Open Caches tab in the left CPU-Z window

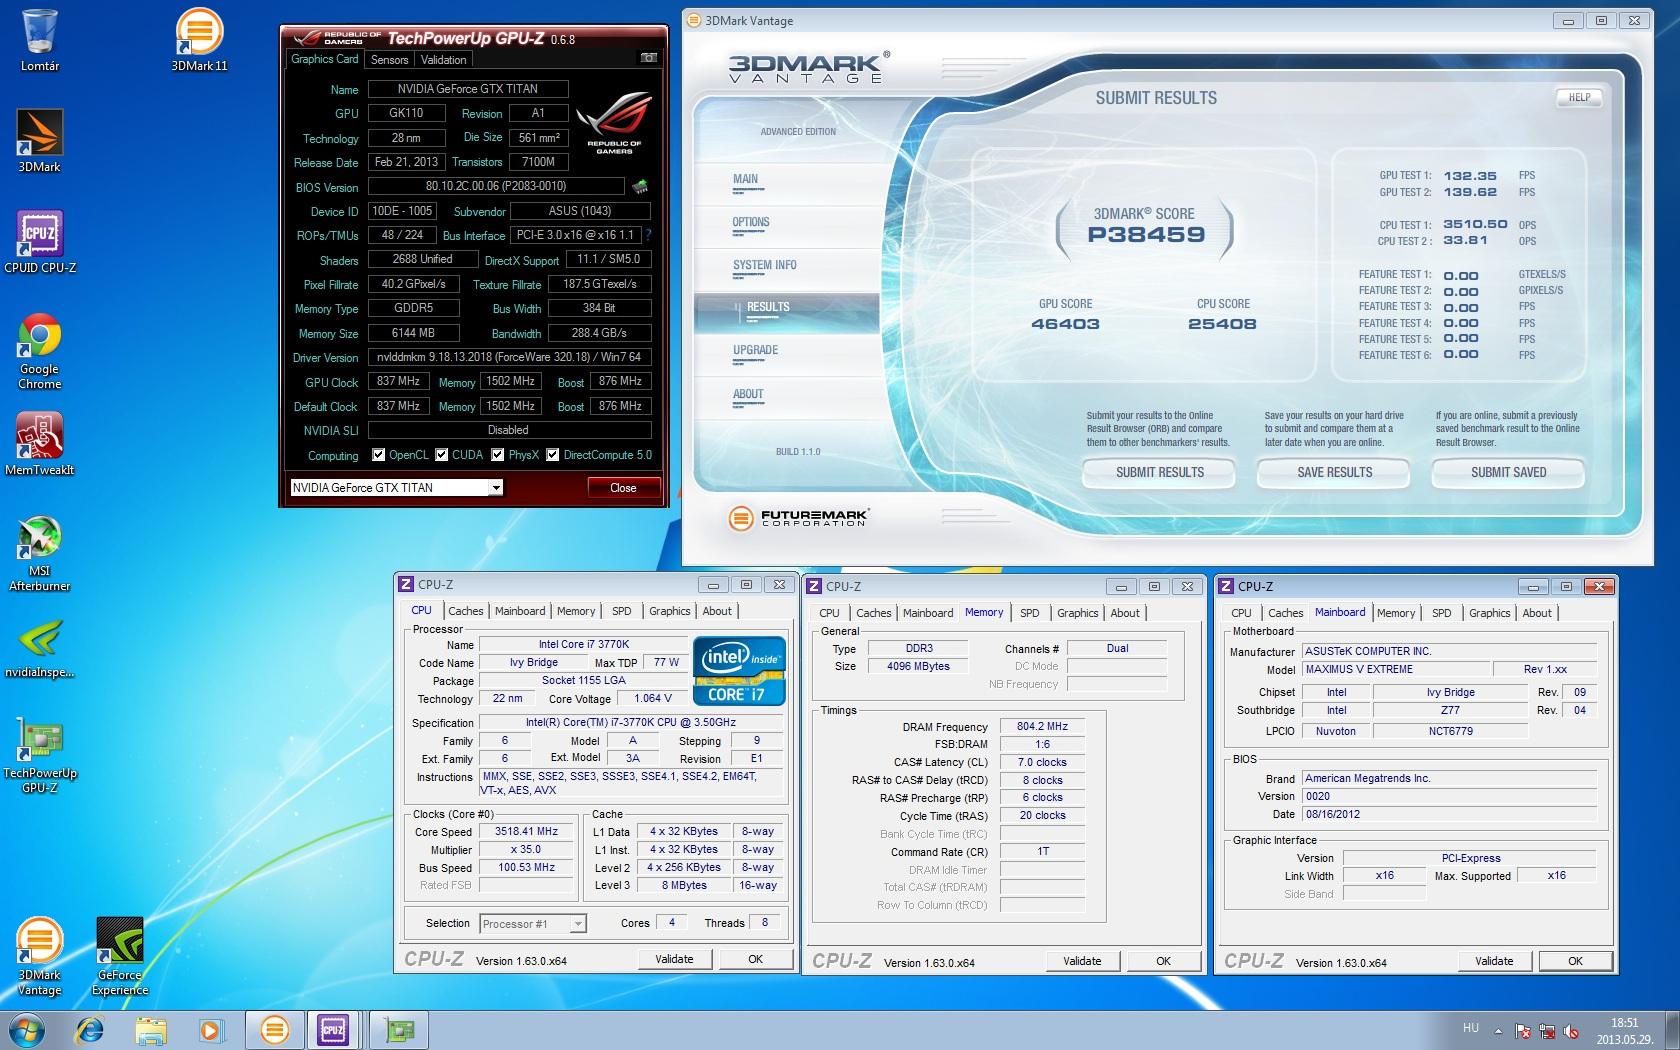coord(466,611)
